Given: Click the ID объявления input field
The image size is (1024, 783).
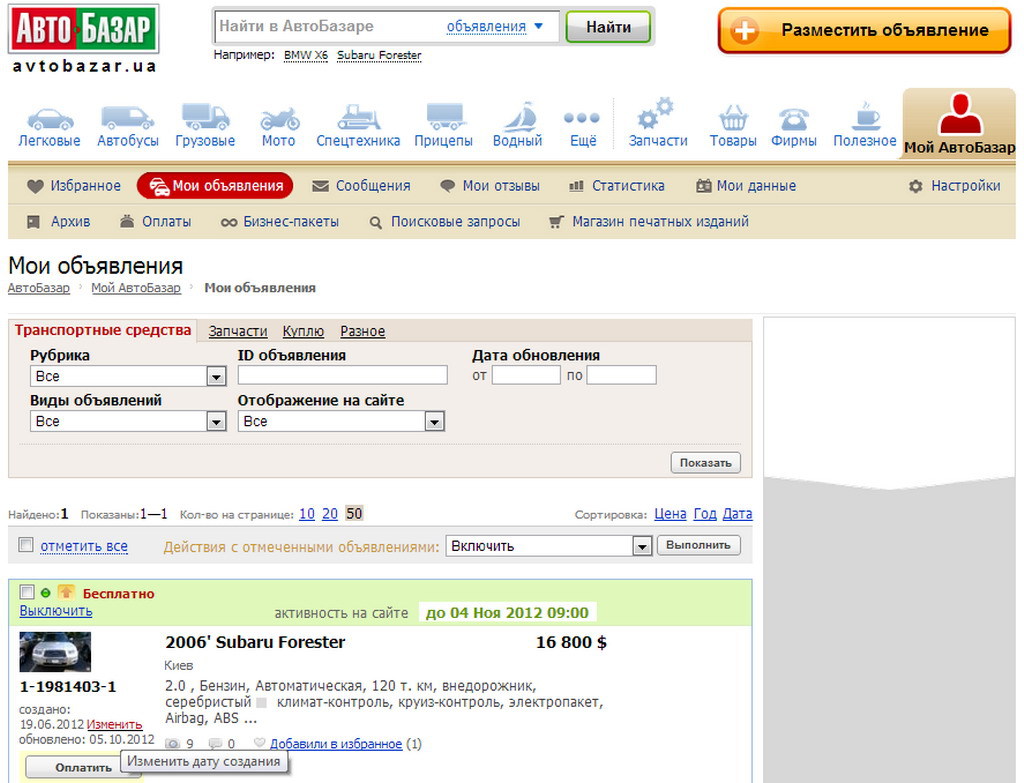Looking at the screenshot, I should [x=342, y=375].
